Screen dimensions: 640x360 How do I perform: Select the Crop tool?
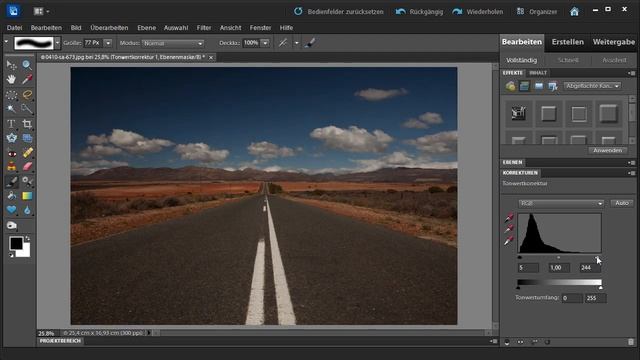(x=27, y=124)
